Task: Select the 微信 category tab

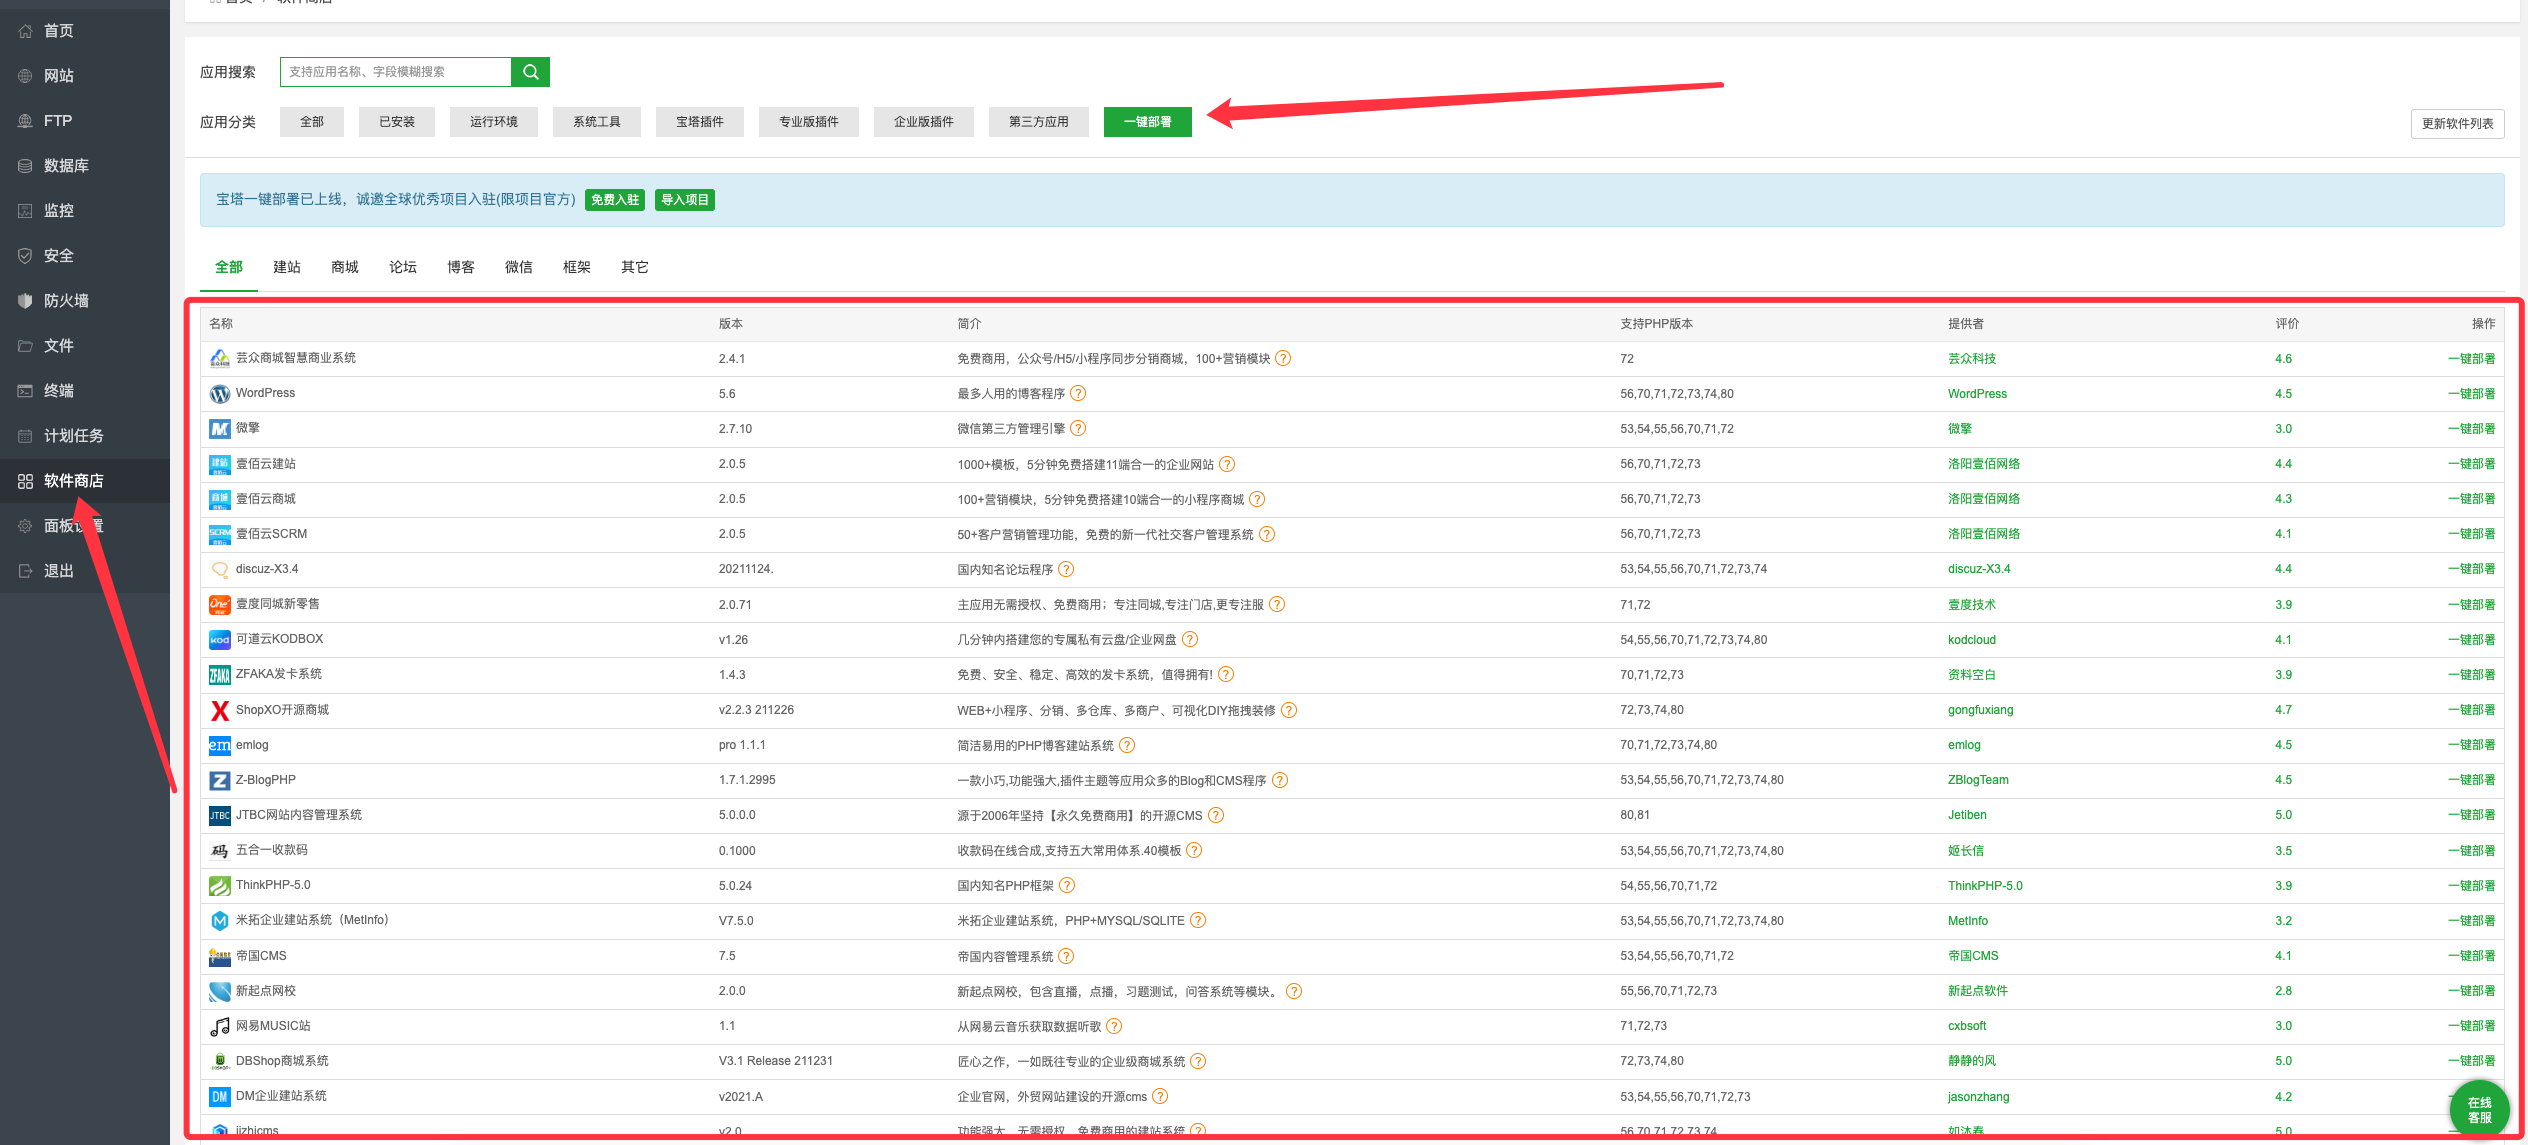Action: pyautogui.click(x=519, y=267)
